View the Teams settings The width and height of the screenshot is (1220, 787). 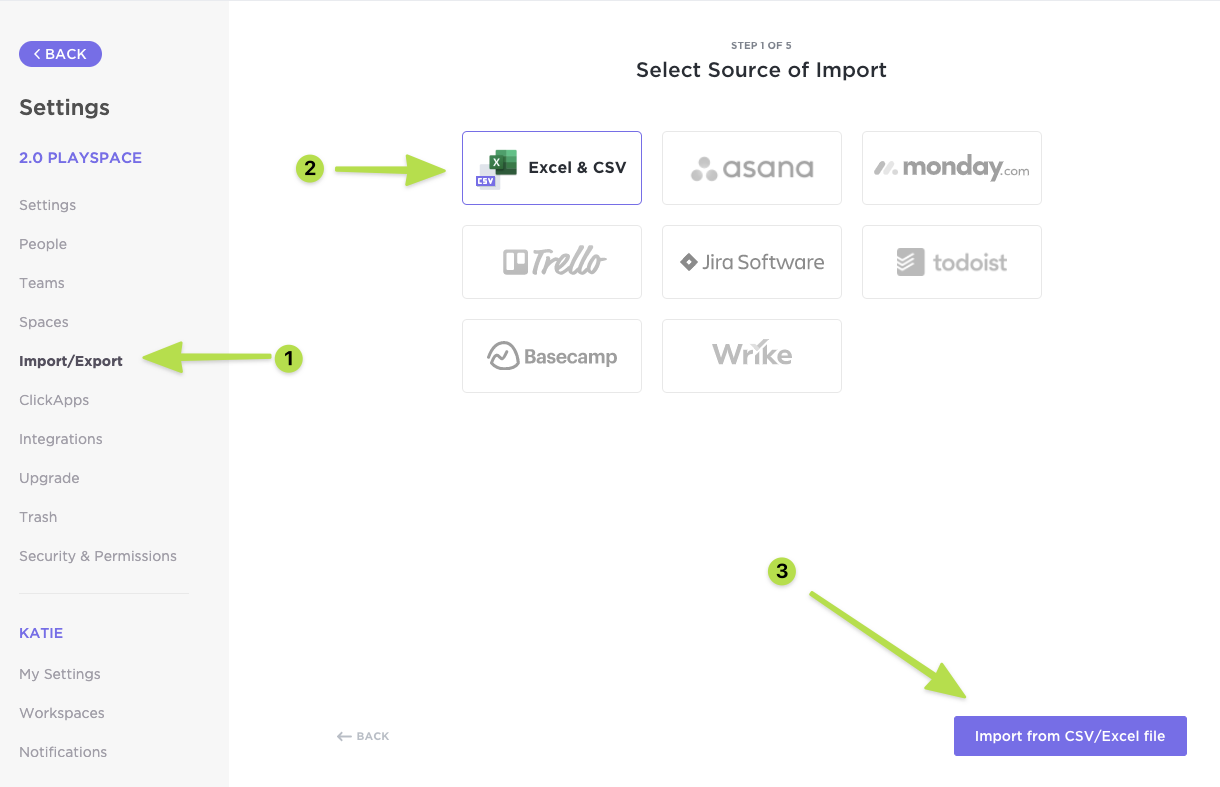[x=41, y=282]
